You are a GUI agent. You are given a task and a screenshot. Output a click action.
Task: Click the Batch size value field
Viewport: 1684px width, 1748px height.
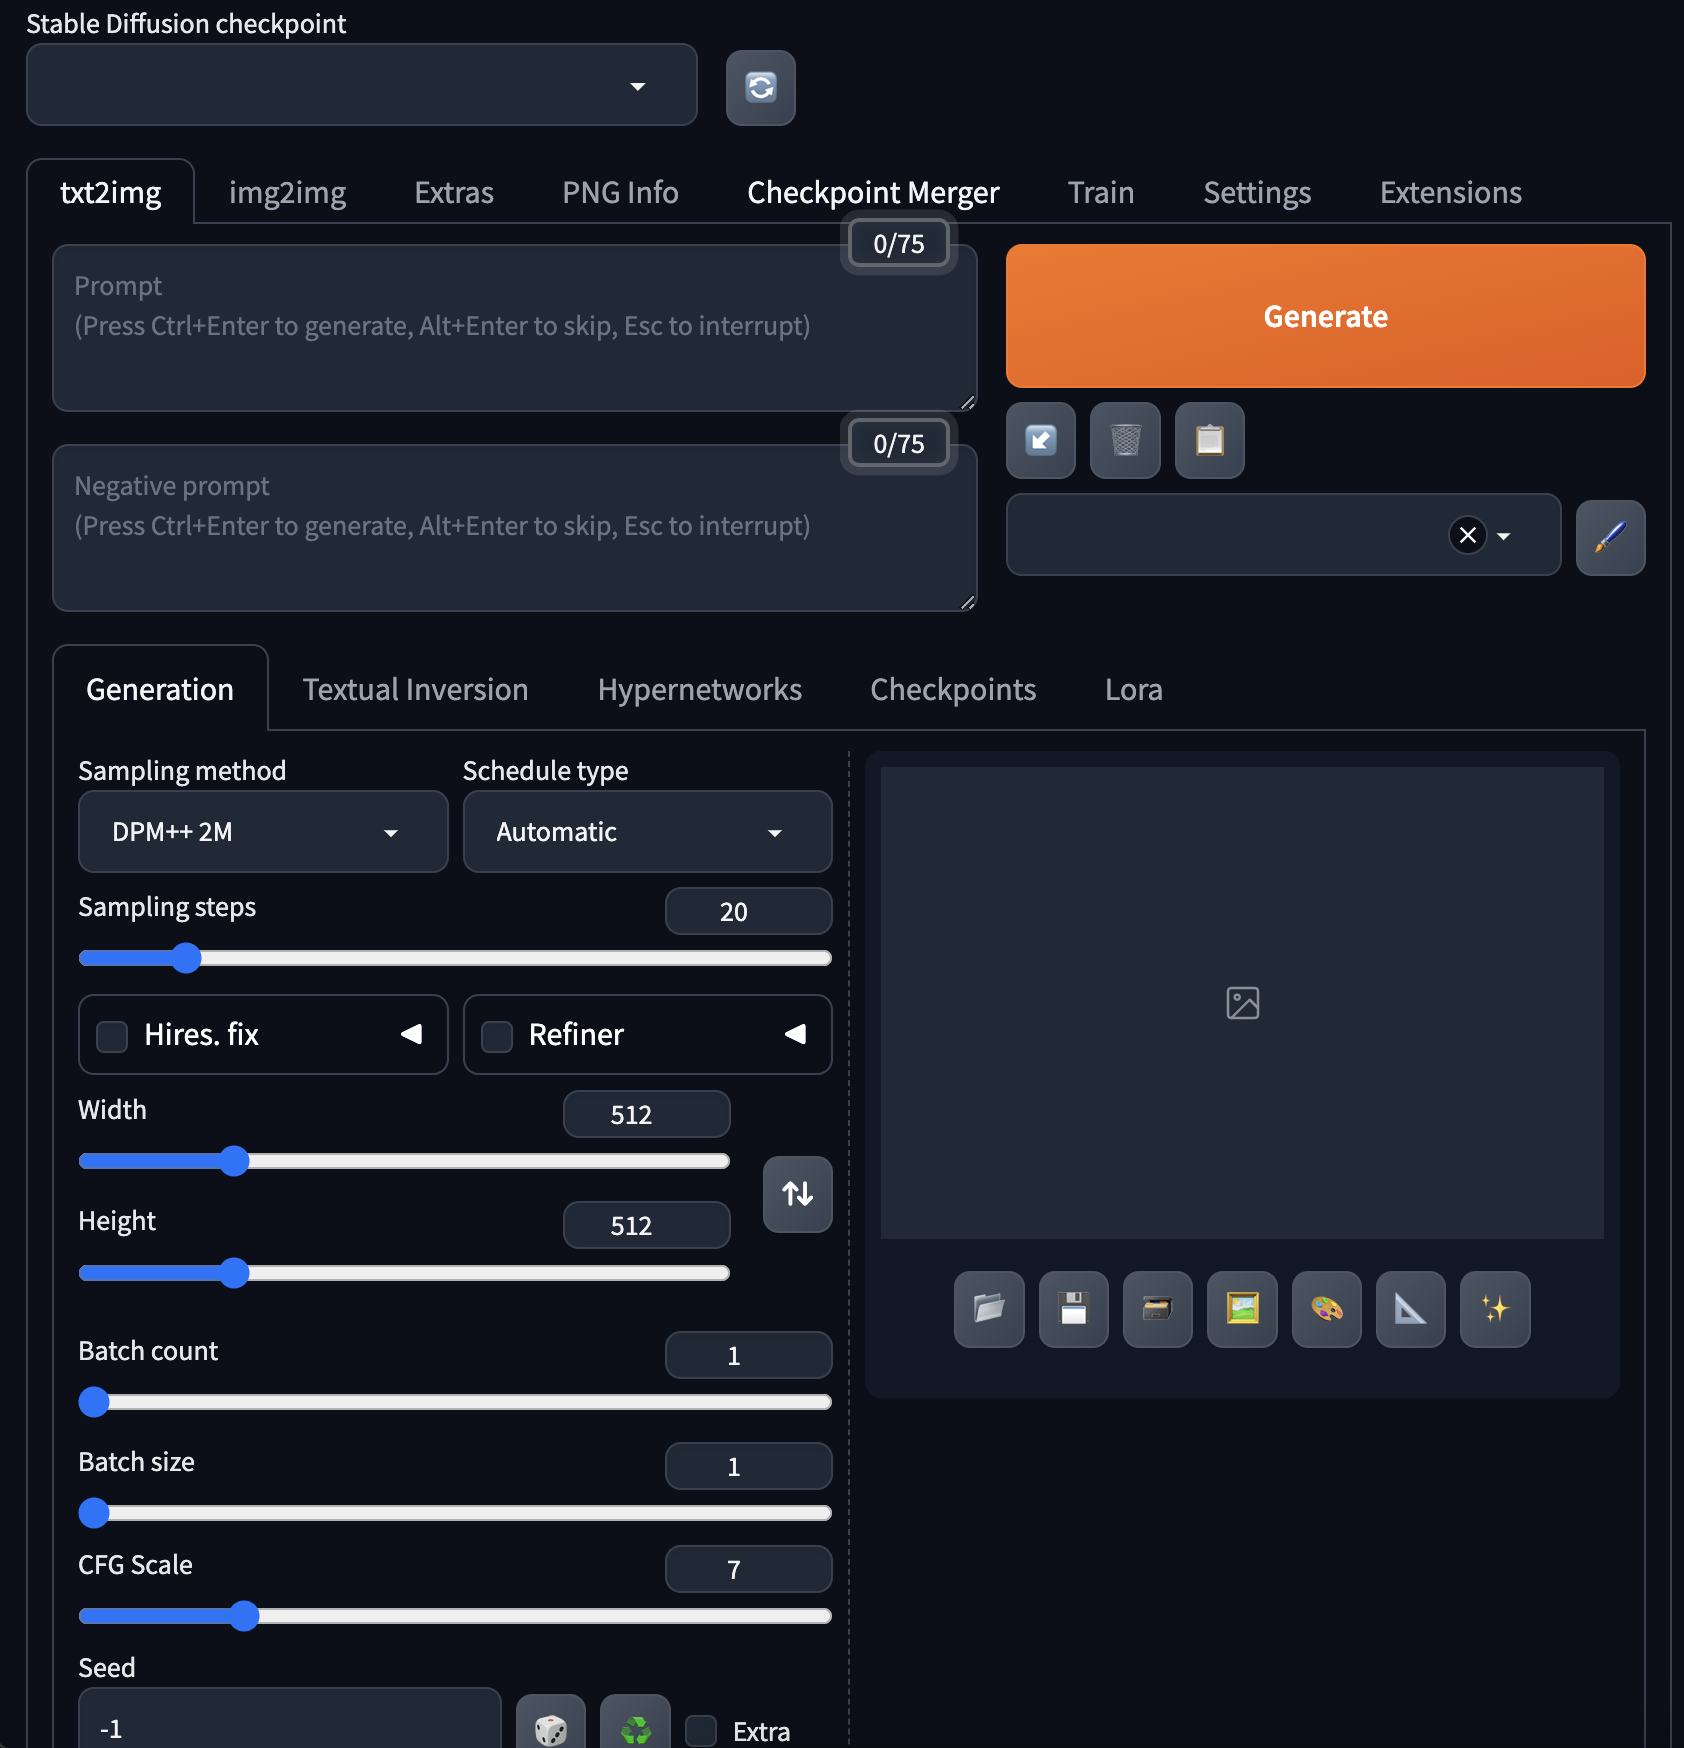(x=748, y=1466)
